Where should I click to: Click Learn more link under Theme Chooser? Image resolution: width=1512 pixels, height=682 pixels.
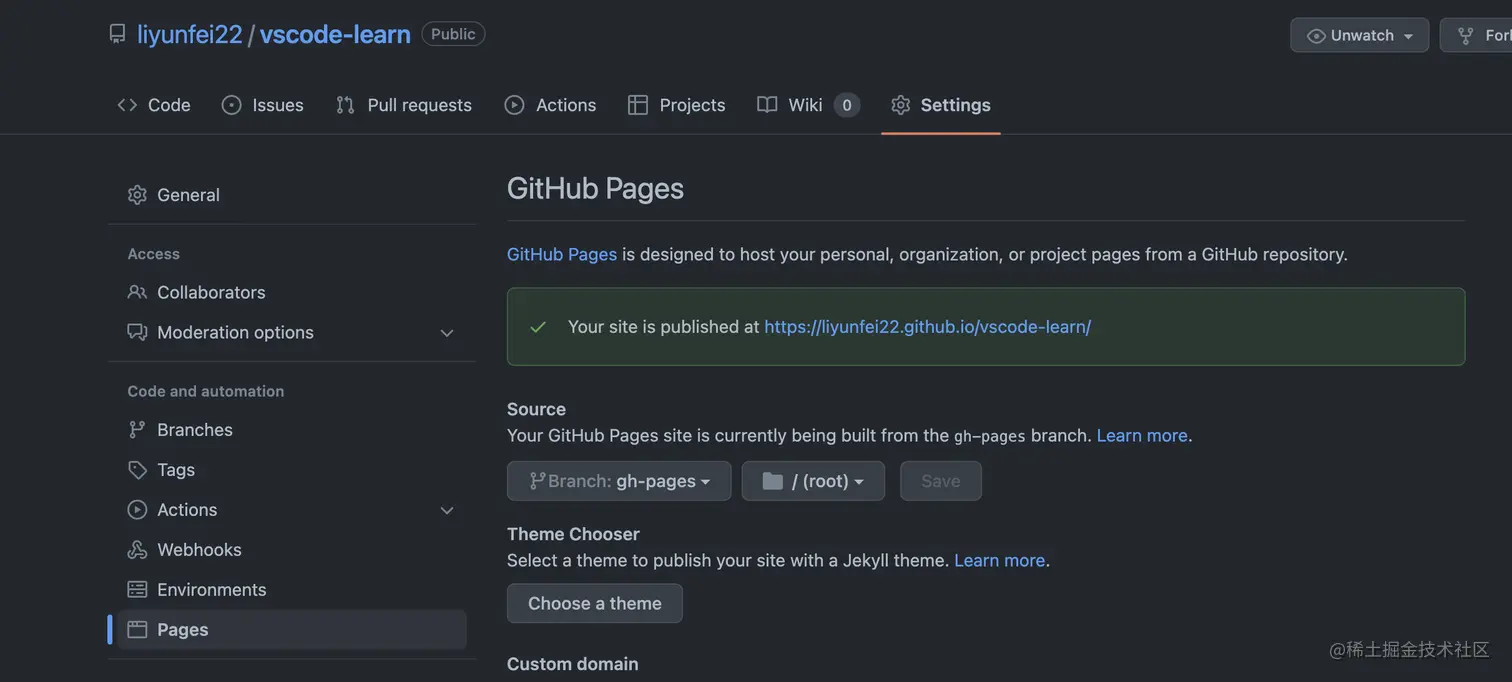[1000, 560]
